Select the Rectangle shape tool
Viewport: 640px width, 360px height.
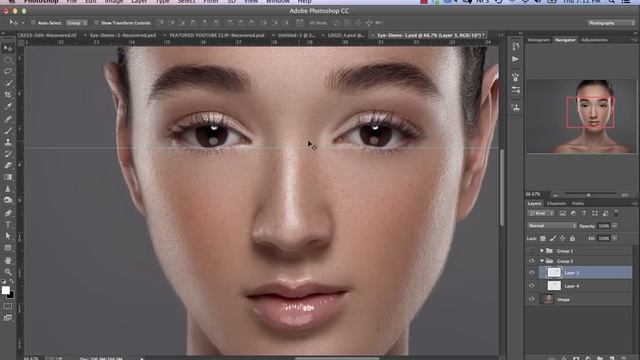pyautogui.click(x=8, y=248)
